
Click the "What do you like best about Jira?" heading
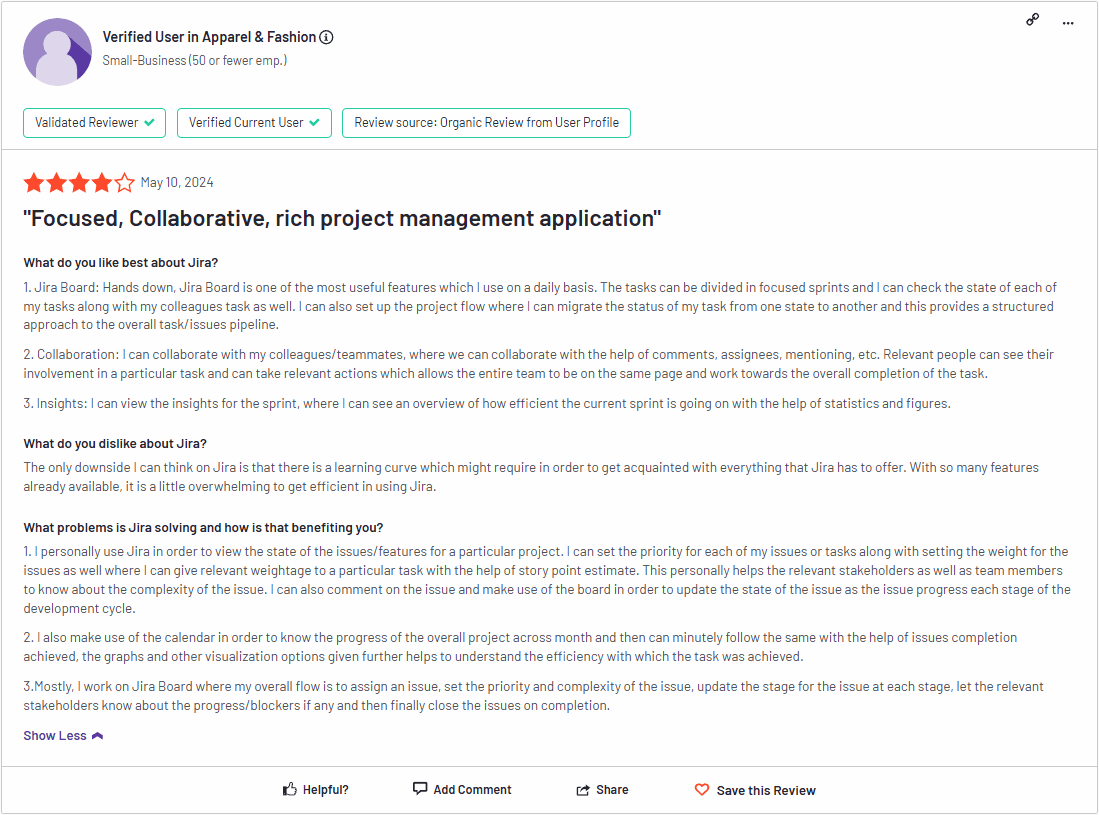[x=121, y=263]
